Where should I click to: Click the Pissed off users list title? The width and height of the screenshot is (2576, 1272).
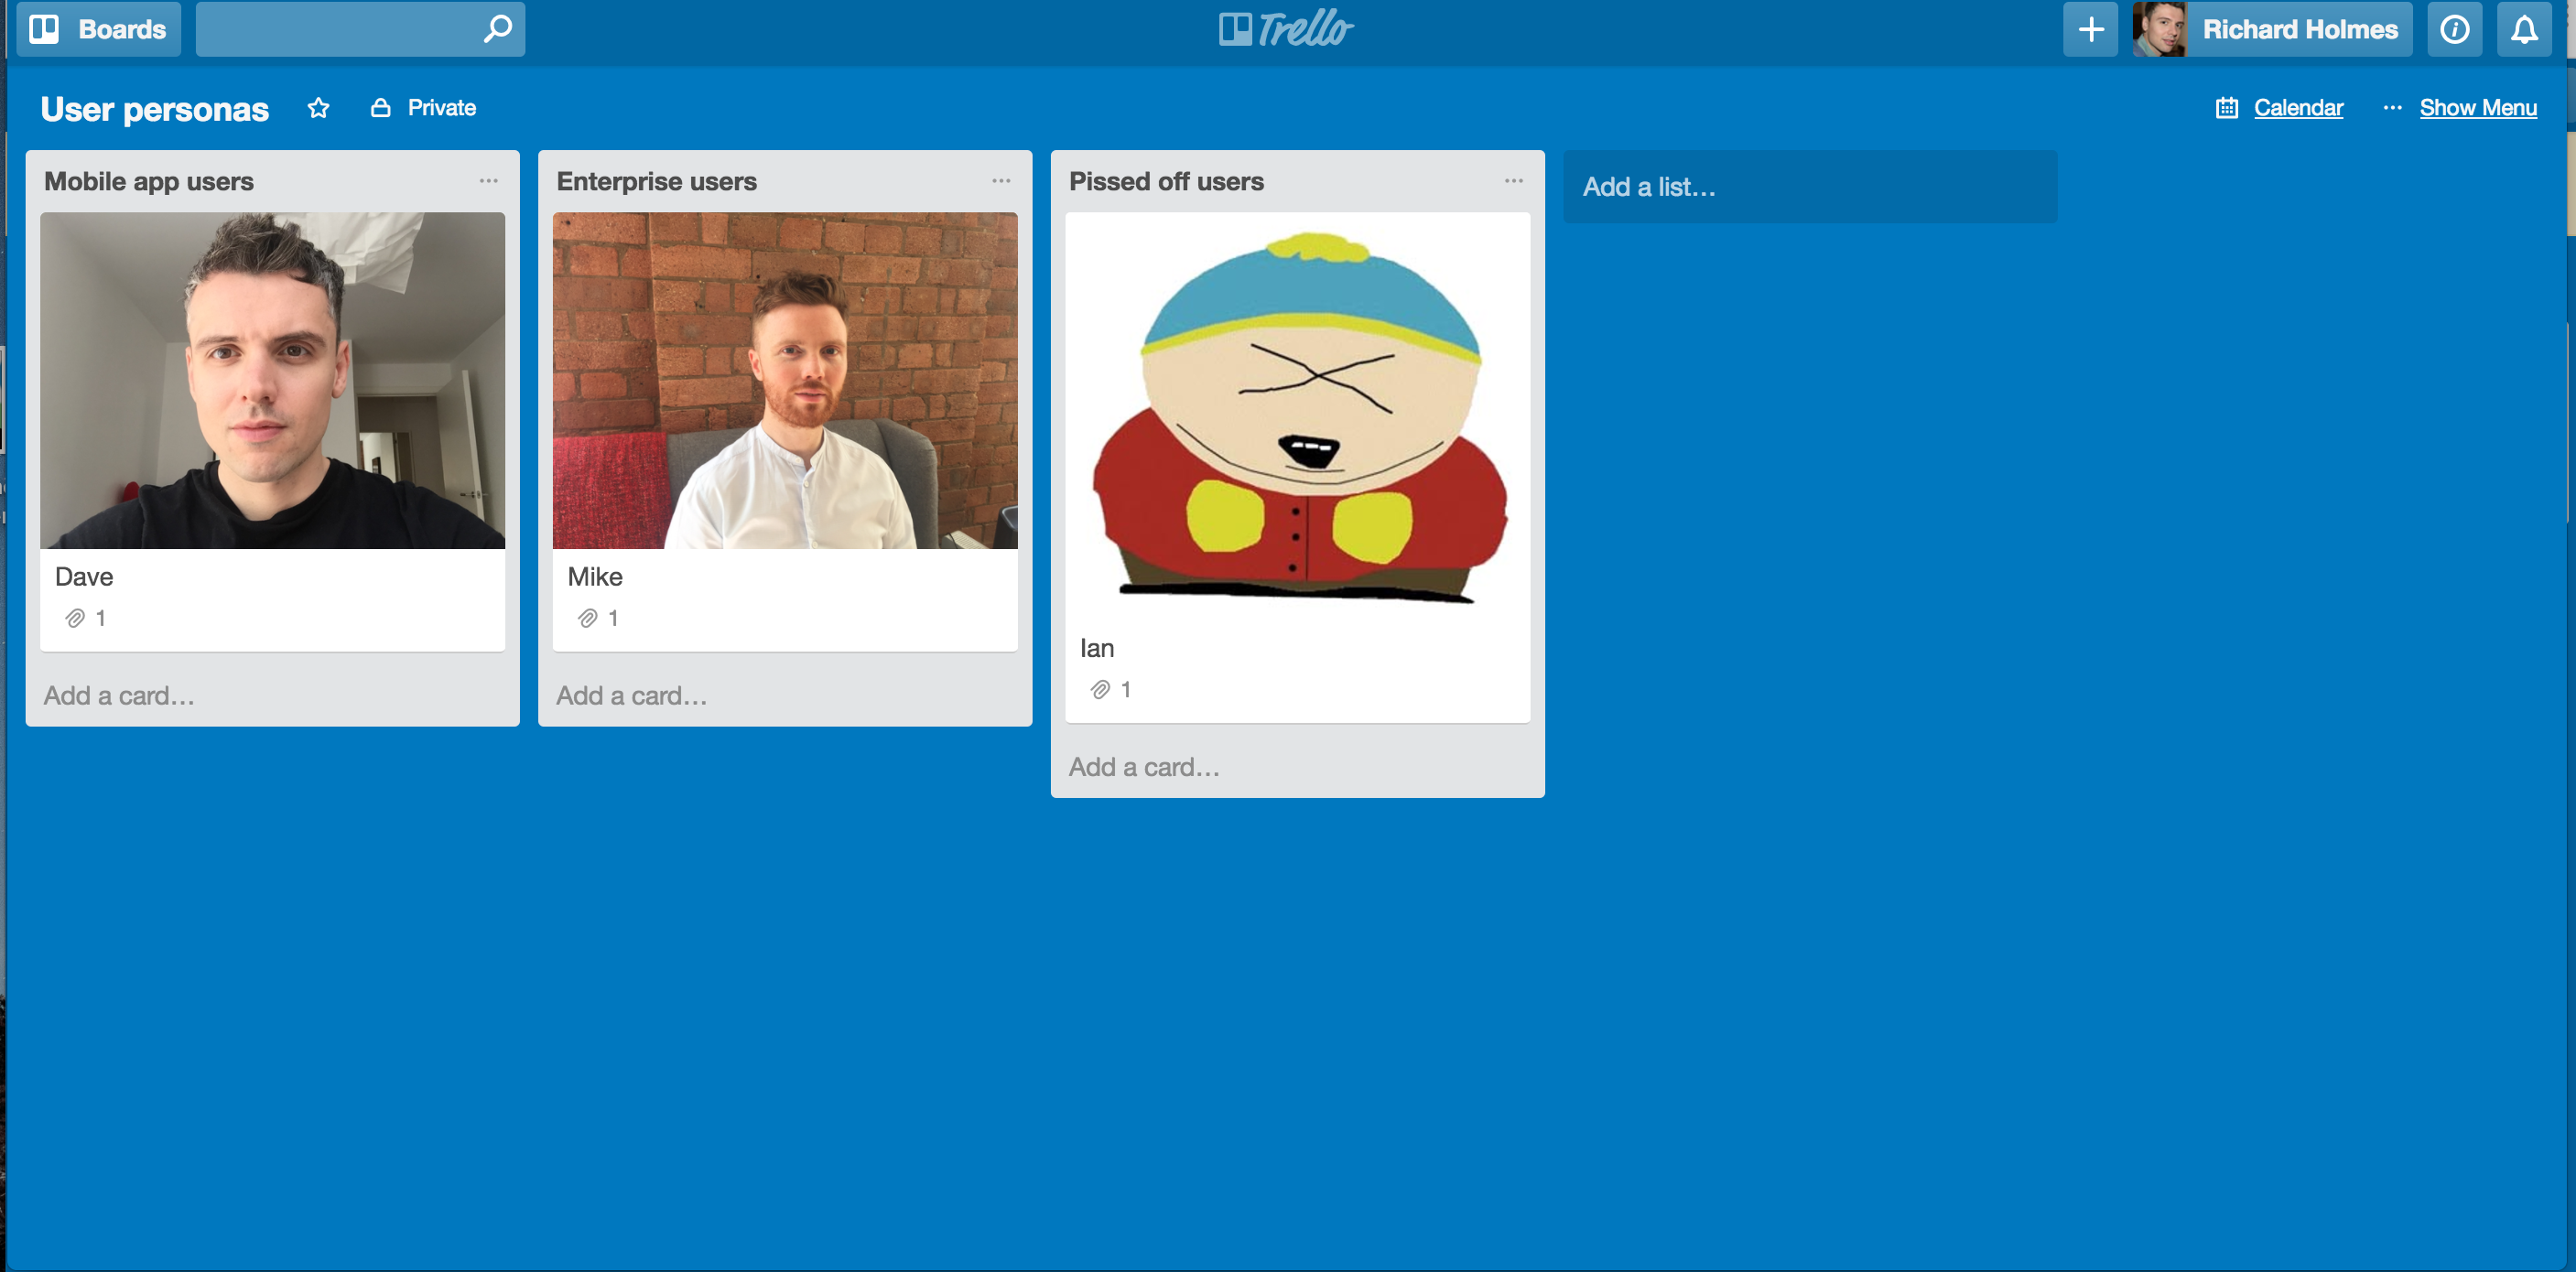pyautogui.click(x=1166, y=182)
